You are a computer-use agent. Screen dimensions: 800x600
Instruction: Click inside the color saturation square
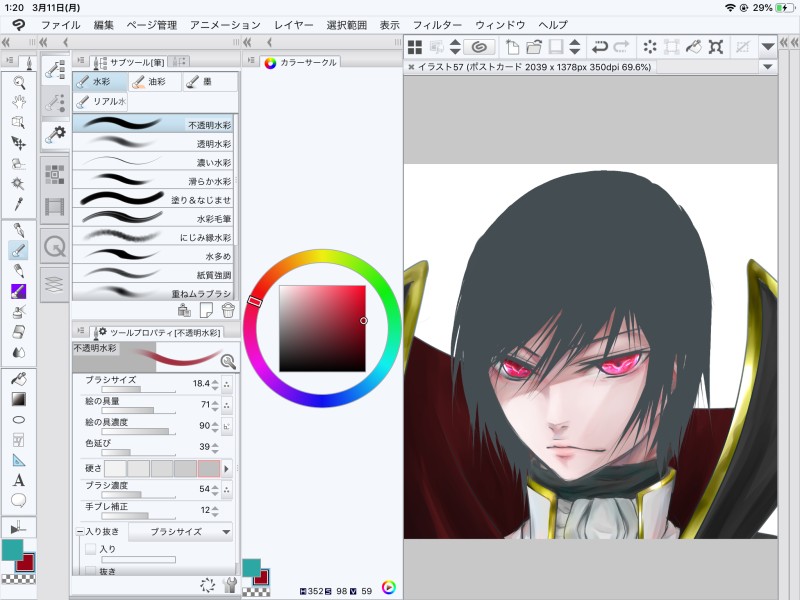click(x=322, y=329)
